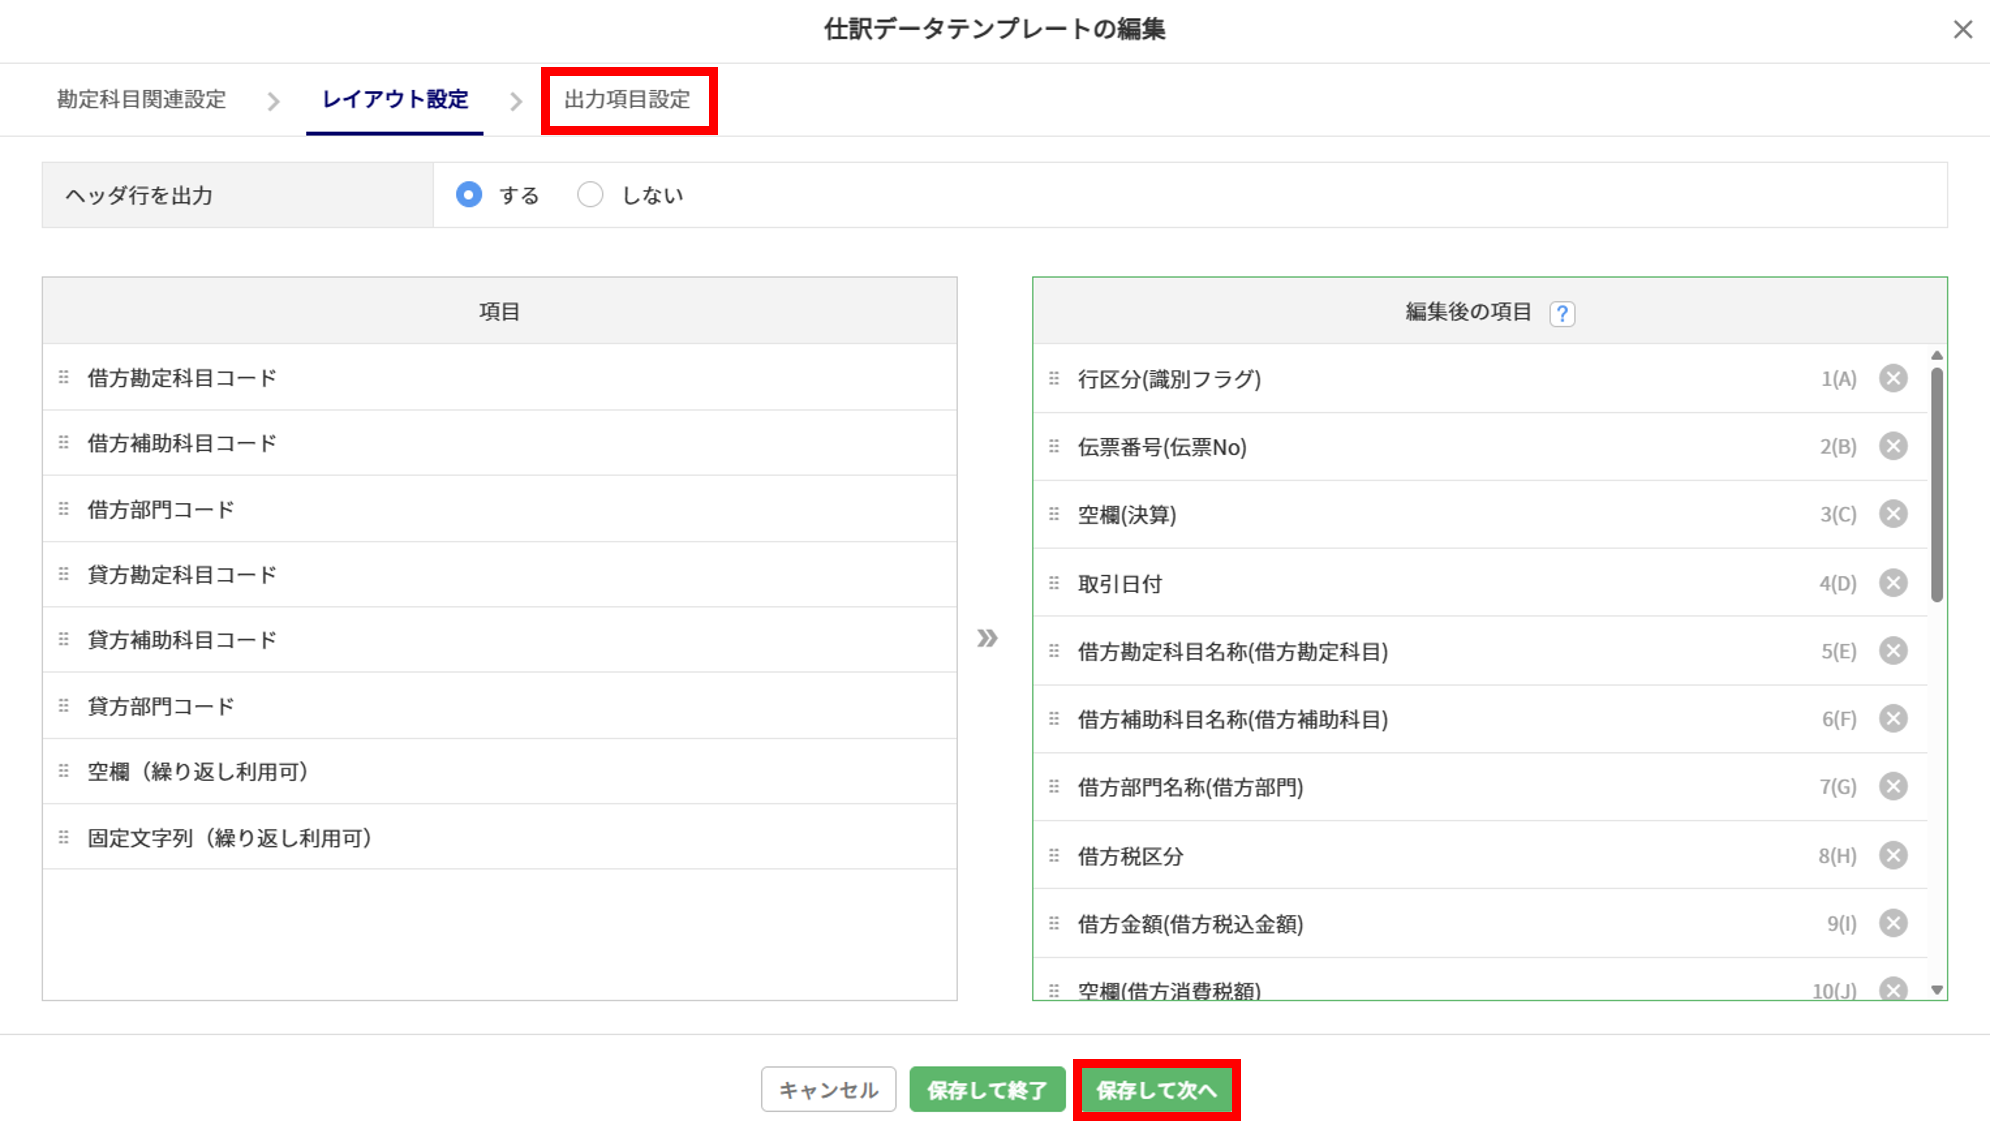Image resolution: width=1990 pixels, height=1125 pixels.
Task: Close the template edit dialog
Action: pos(1962,30)
